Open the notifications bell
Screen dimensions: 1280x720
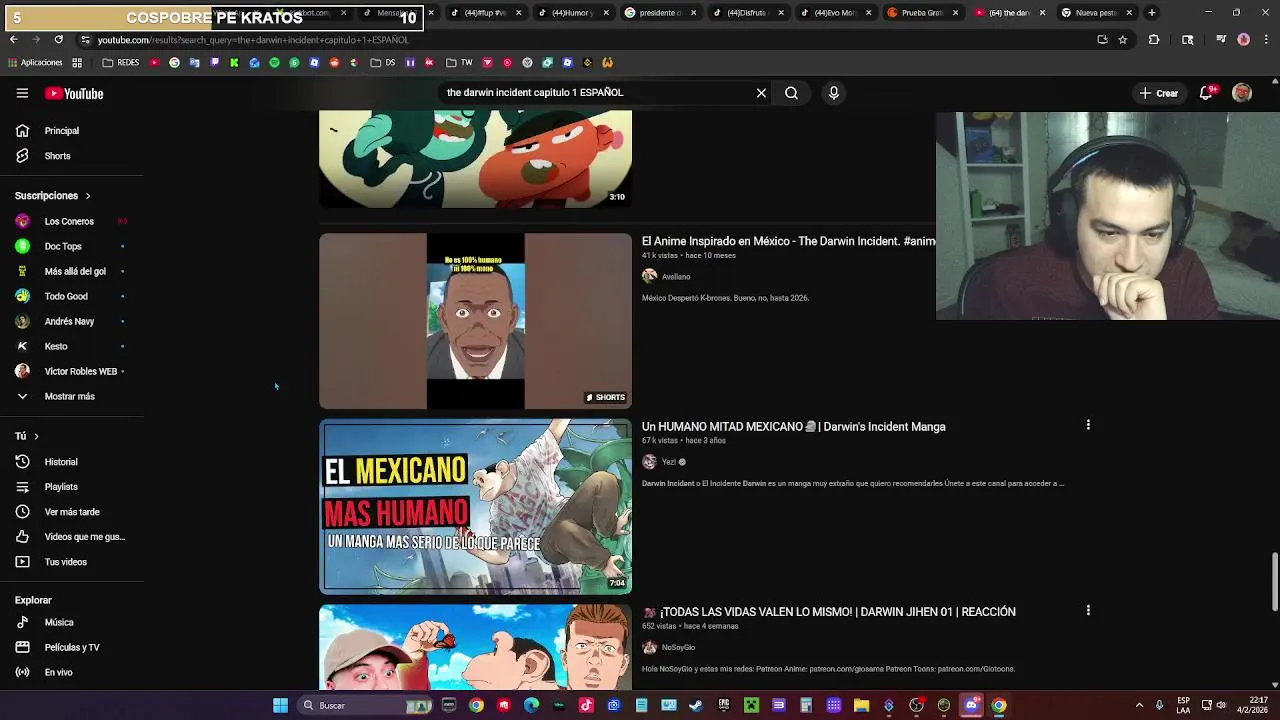1207,93
